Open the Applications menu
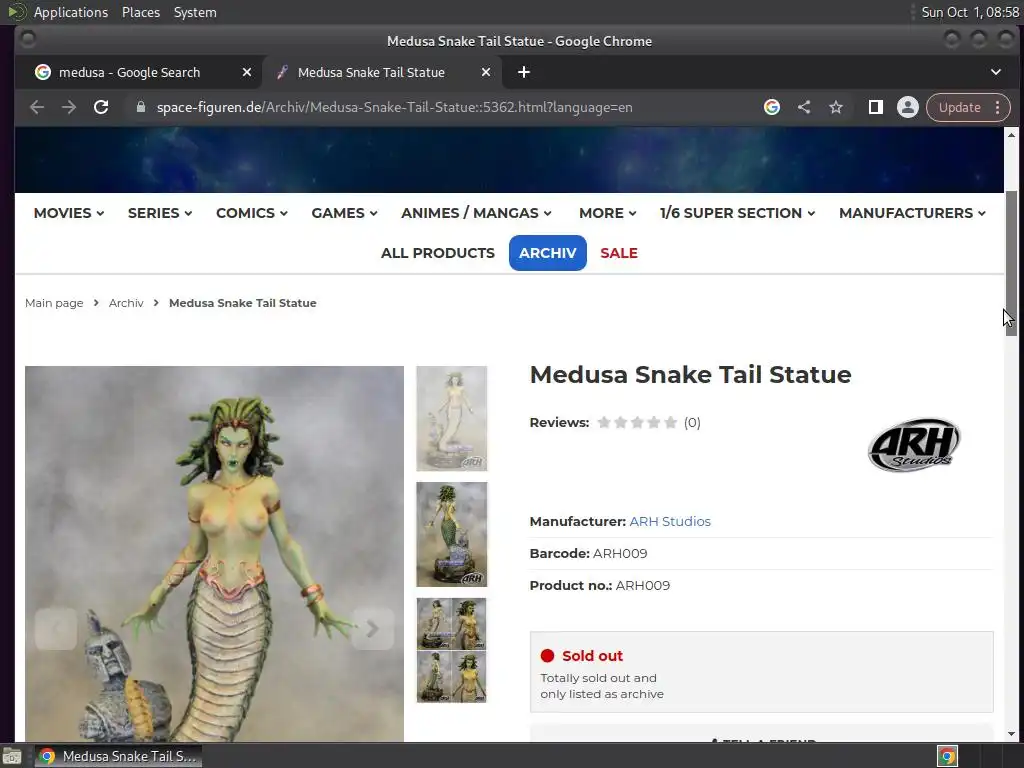 tap(71, 12)
